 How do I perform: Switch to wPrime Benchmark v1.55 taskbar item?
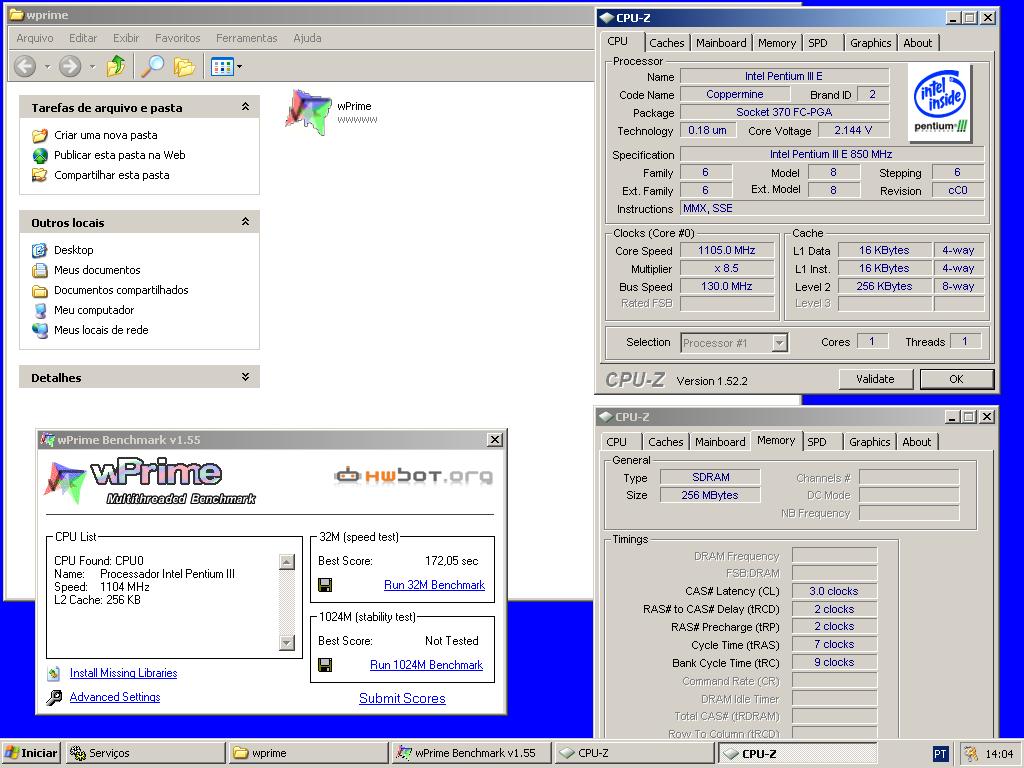coord(471,754)
